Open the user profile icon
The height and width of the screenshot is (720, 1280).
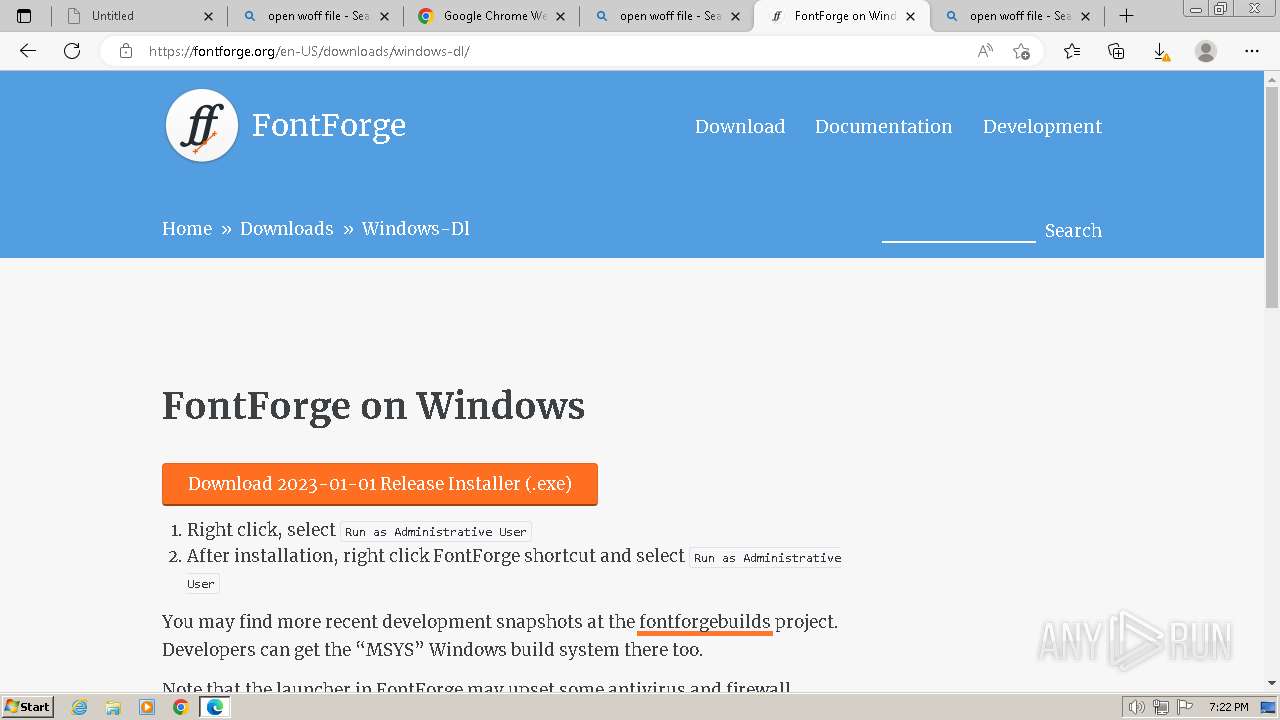point(1206,51)
